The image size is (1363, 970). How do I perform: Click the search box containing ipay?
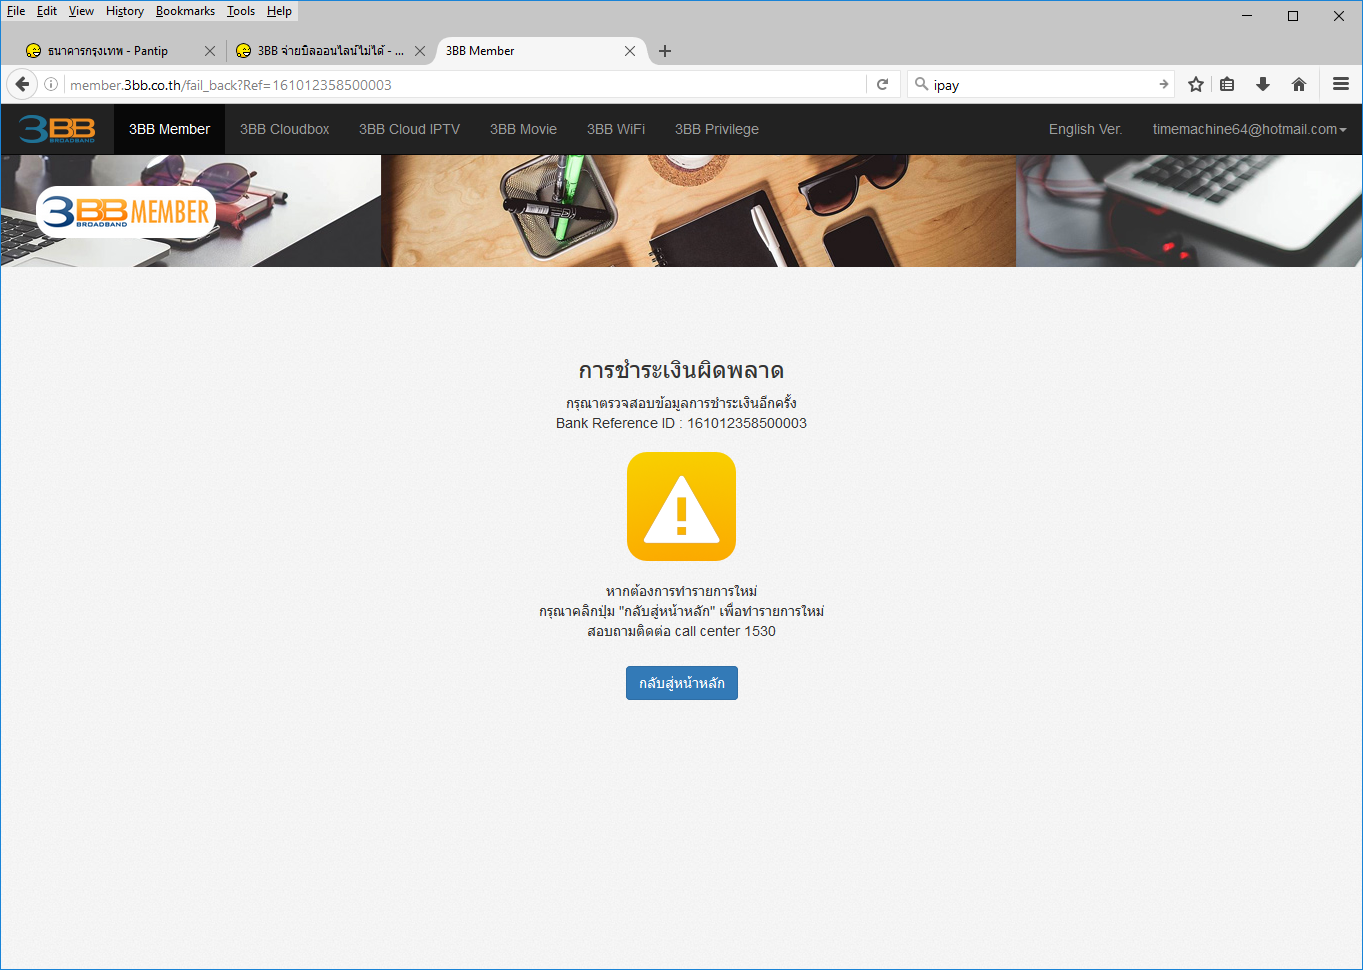click(x=1040, y=85)
